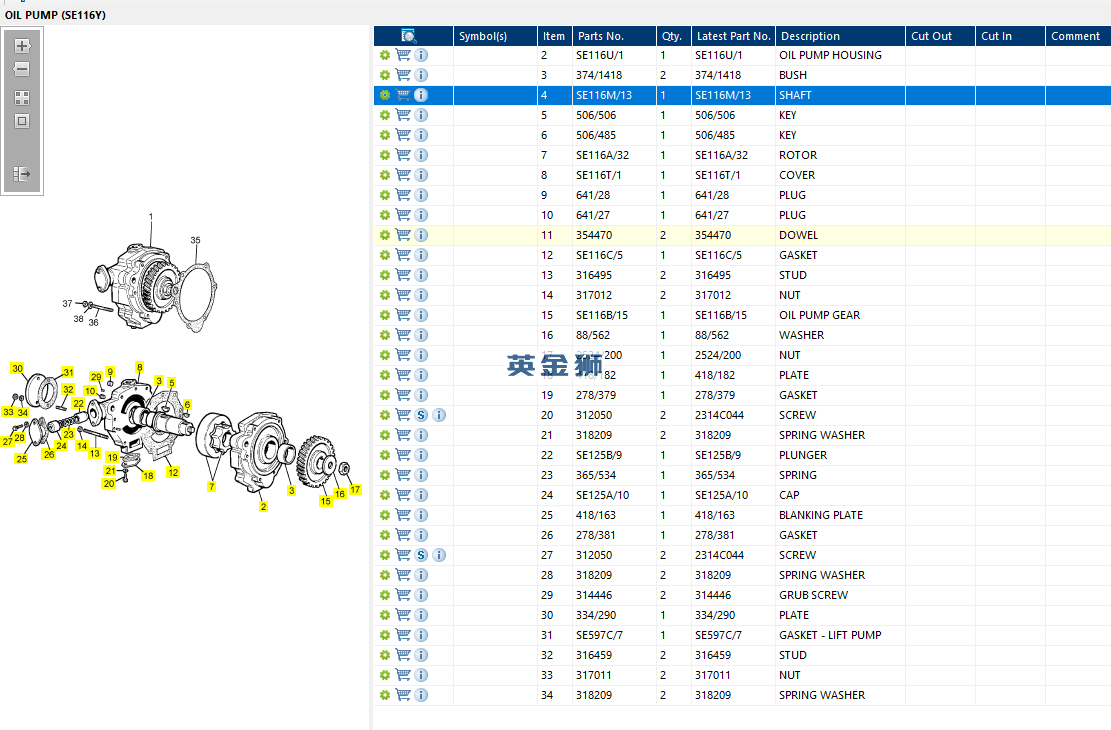The height and width of the screenshot is (730, 1111).
Task: Click the Parts No. column header
Action: (614, 36)
